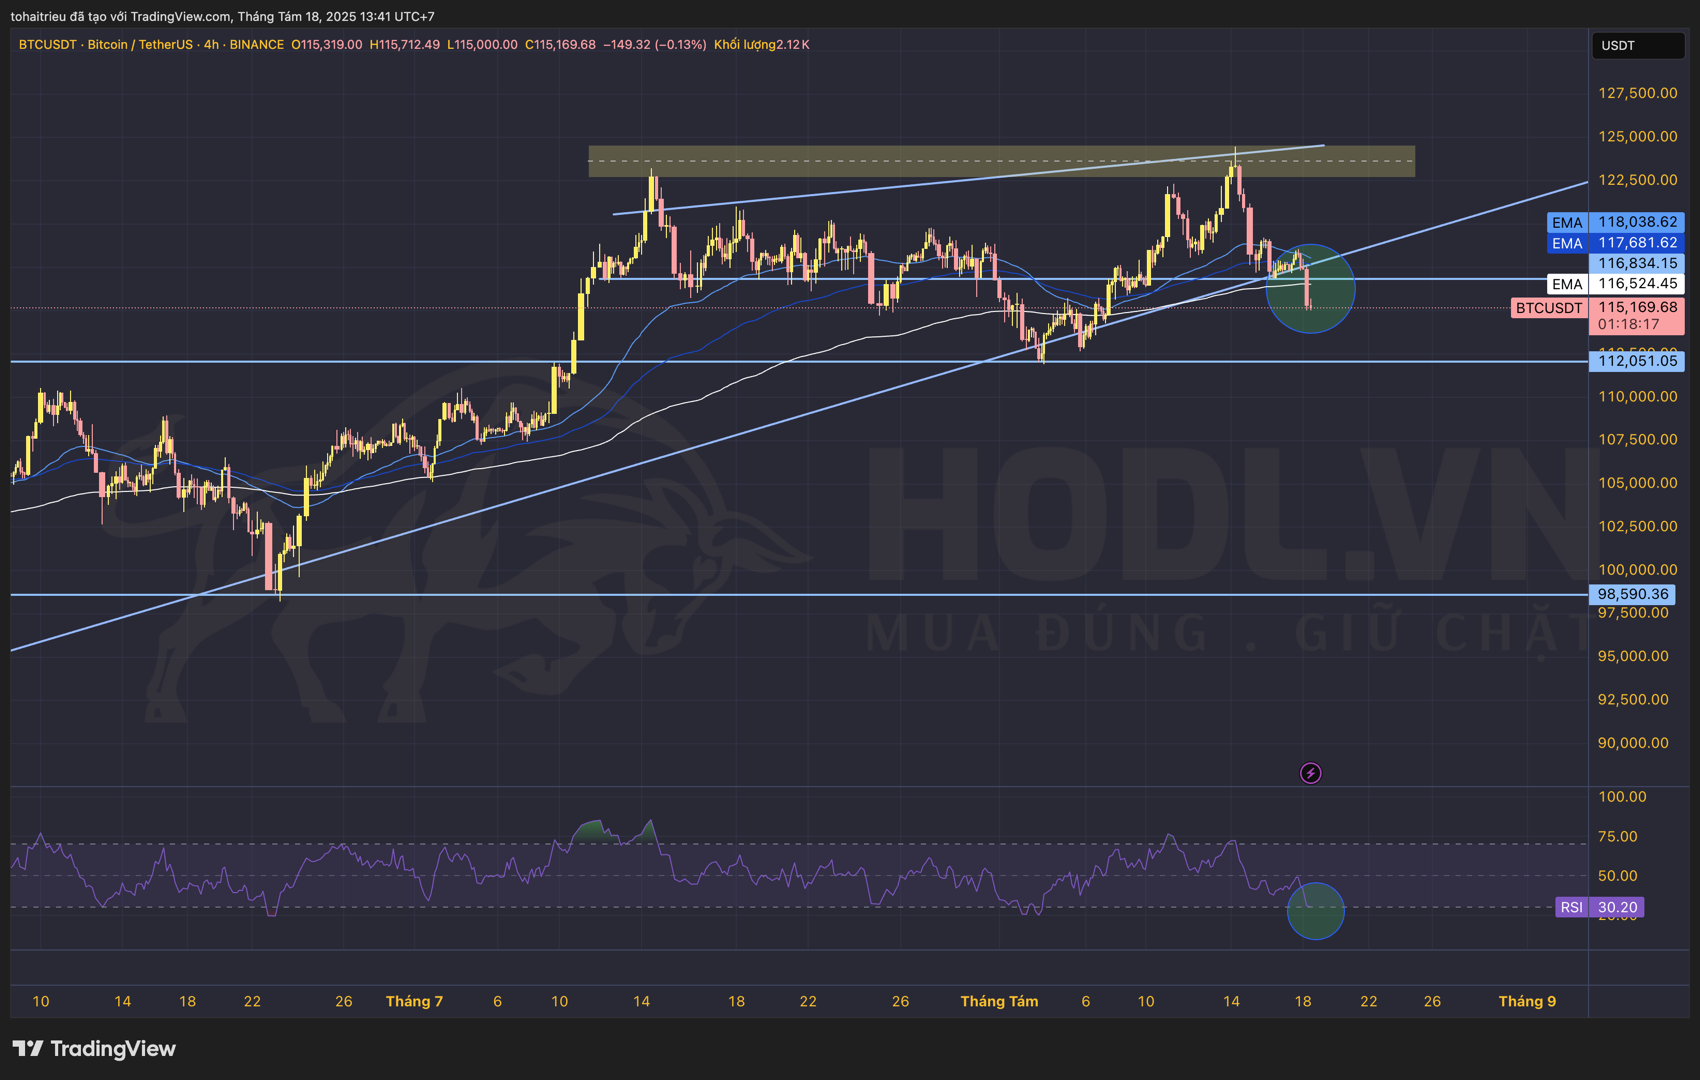This screenshot has height=1080, width=1700.
Task: Click the low value L115,000.00
Action: tap(482, 44)
